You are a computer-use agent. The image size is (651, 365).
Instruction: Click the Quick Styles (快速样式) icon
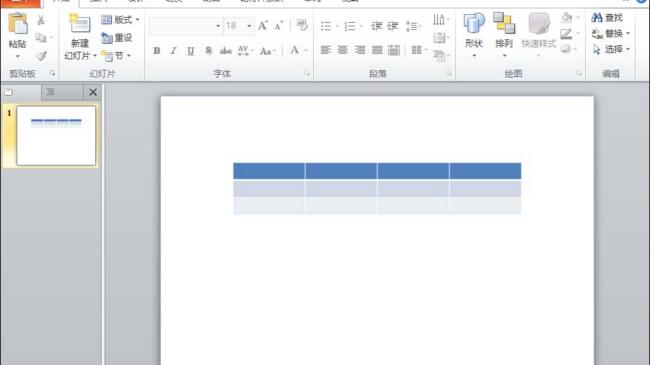point(539,24)
